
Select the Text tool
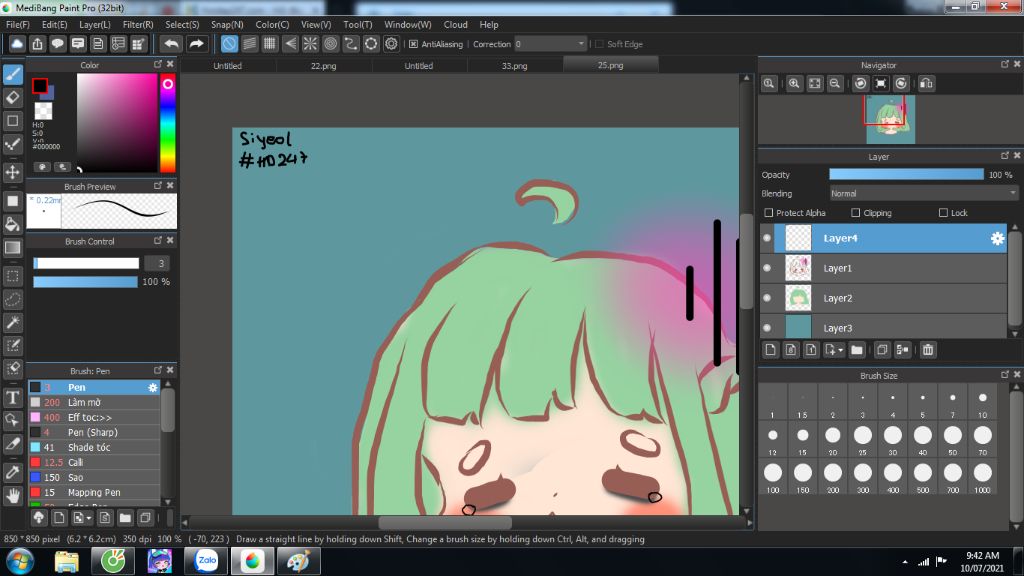[x=12, y=398]
